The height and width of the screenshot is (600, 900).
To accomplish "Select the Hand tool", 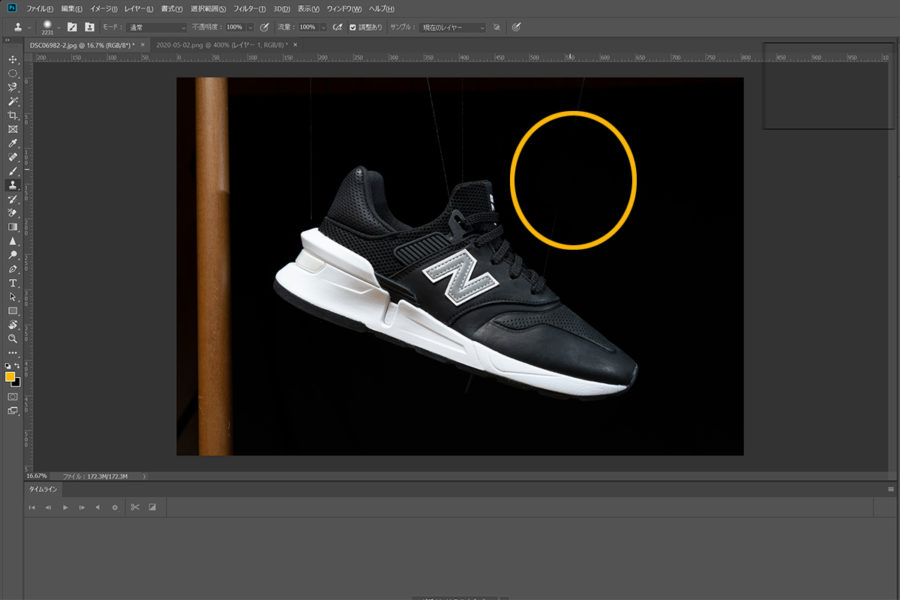I will [x=13, y=325].
